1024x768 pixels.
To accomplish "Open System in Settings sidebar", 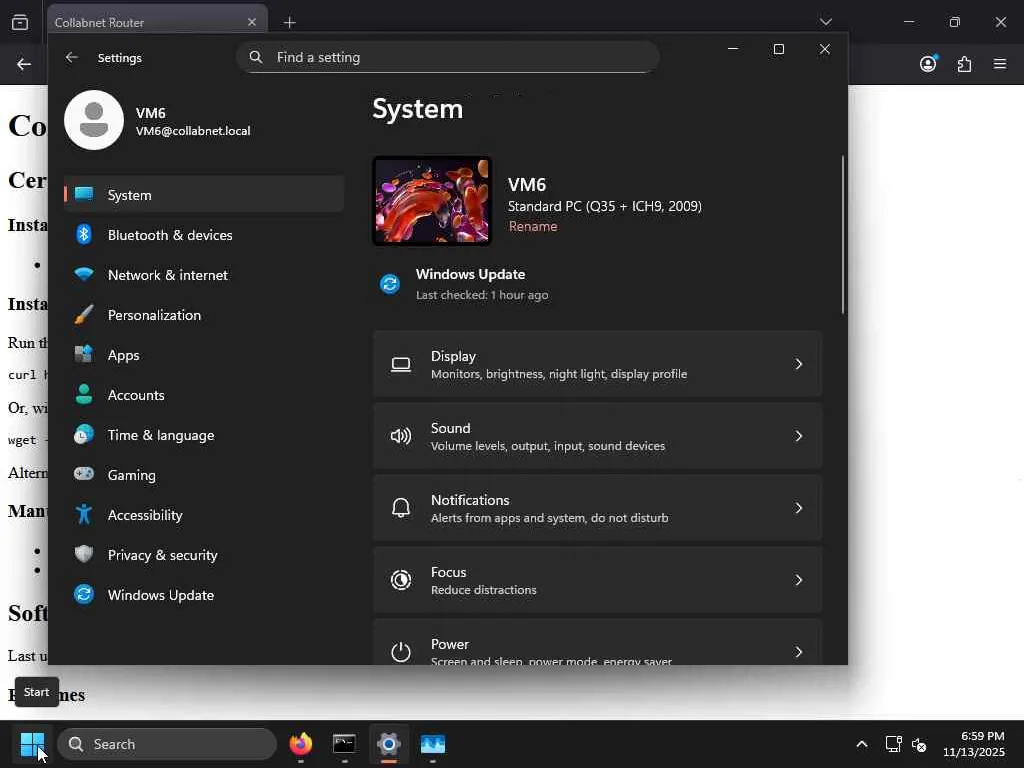I will [x=204, y=195].
